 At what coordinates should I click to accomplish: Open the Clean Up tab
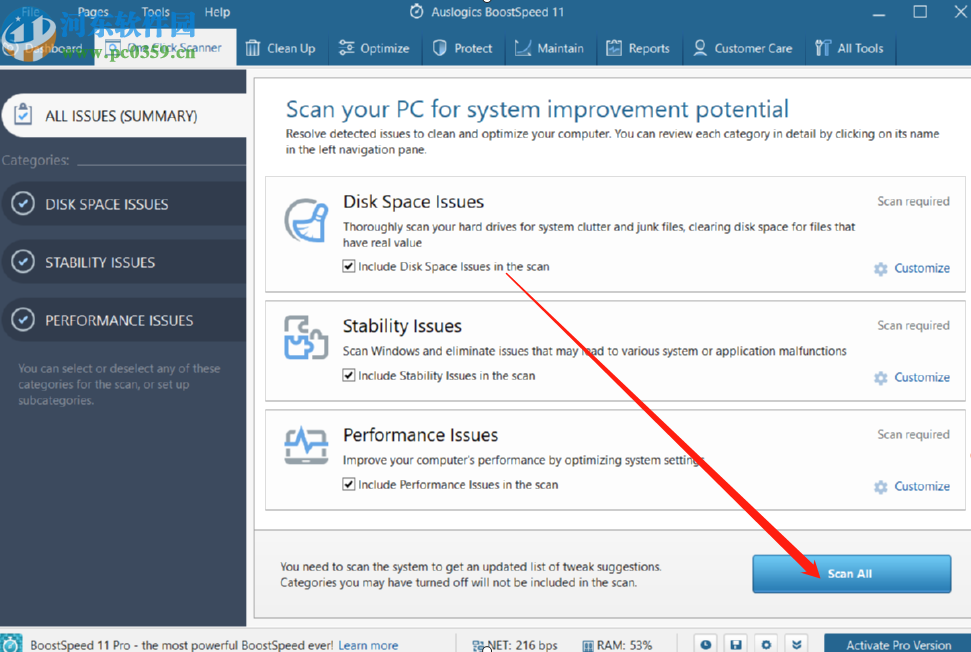click(x=280, y=48)
